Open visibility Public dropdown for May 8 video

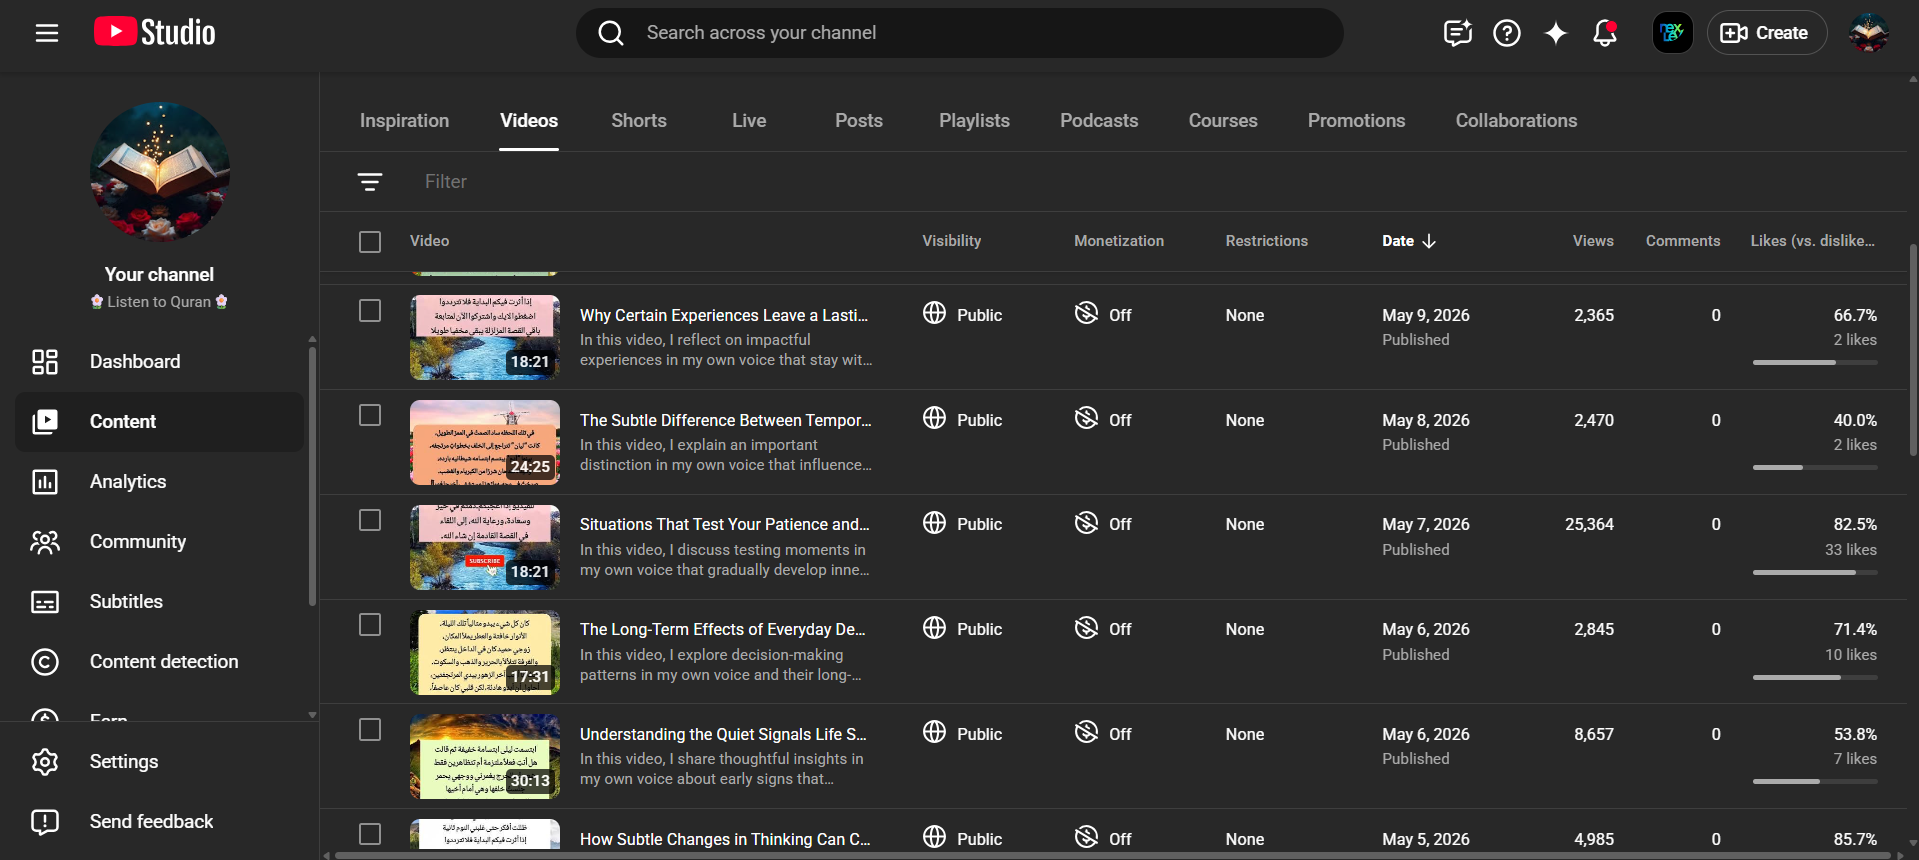coord(962,420)
